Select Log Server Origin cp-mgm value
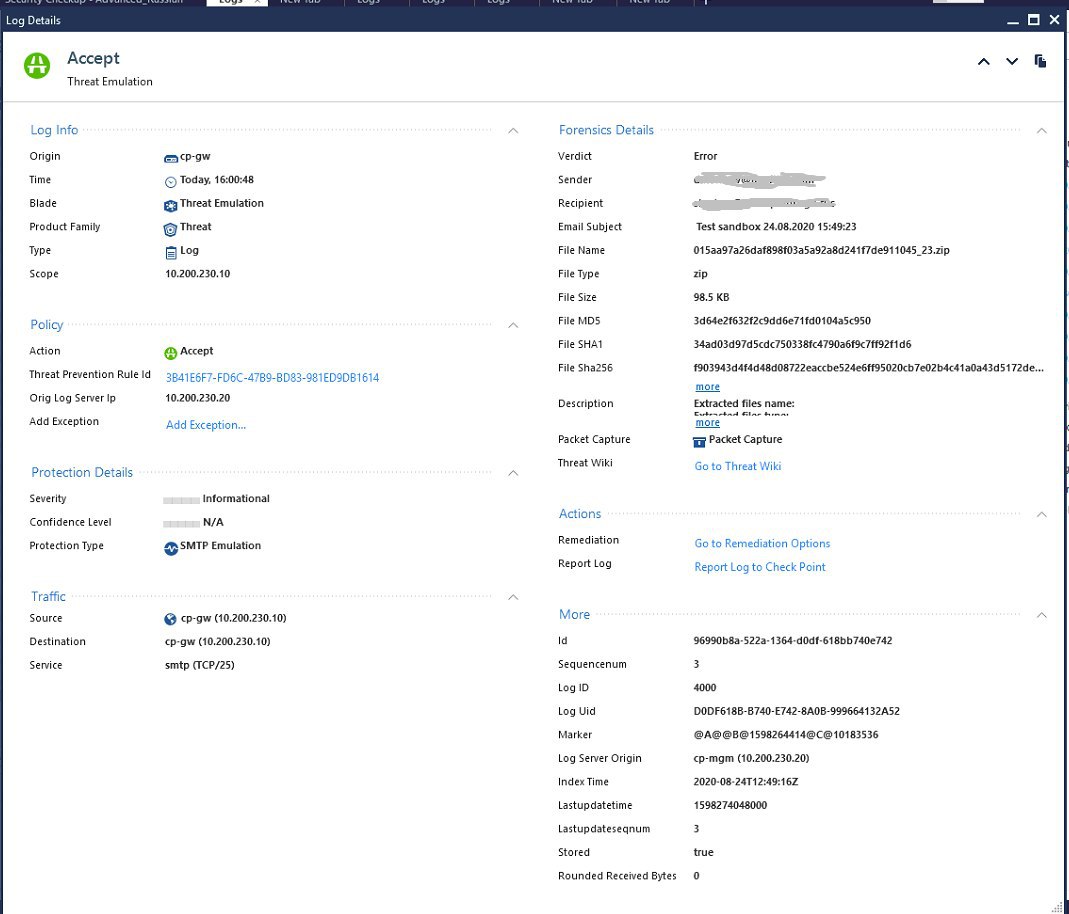Viewport: 1069px width, 914px height. (x=751, y=759)
